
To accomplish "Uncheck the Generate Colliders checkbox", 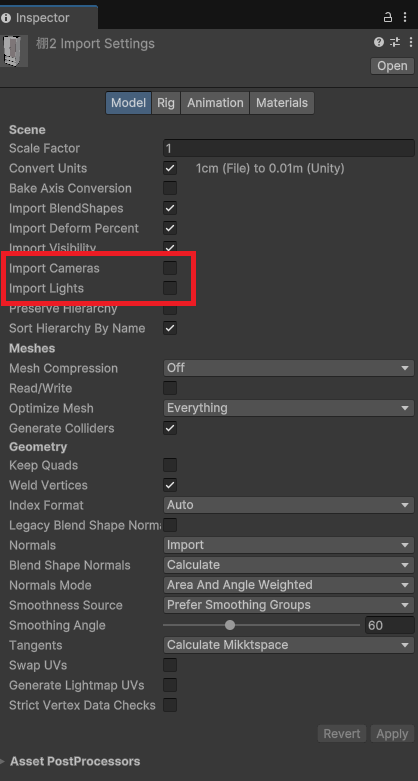I will pos(170,428).
